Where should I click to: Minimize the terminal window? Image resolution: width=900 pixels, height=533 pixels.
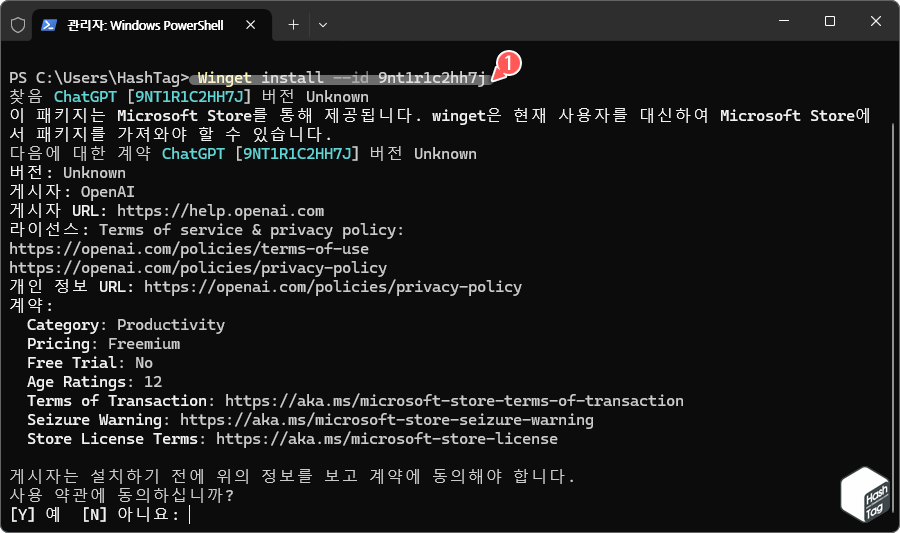783,21
